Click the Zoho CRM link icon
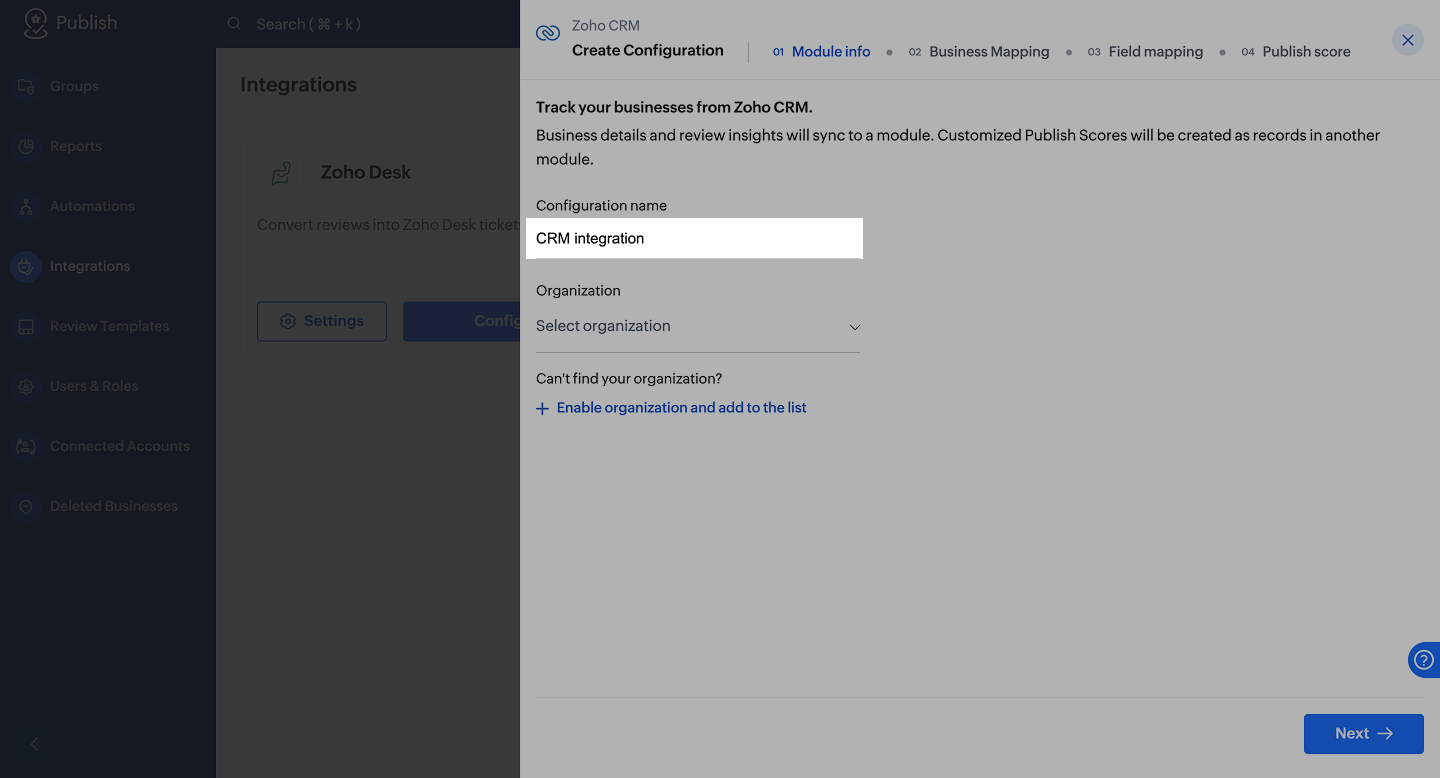The image size is (1440, 778). pos(548,33)
